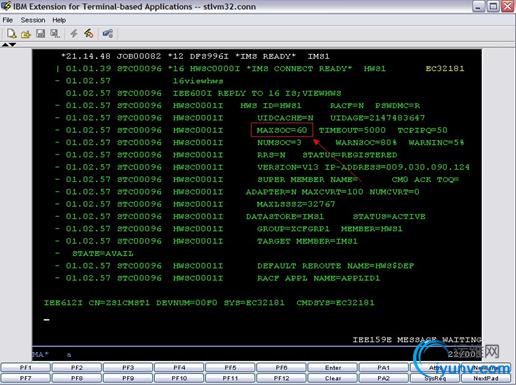This screenshot has width=516, height=385.
Task: Click the PF9 key button
Action: pyautogui.click(x=128, y=378)
